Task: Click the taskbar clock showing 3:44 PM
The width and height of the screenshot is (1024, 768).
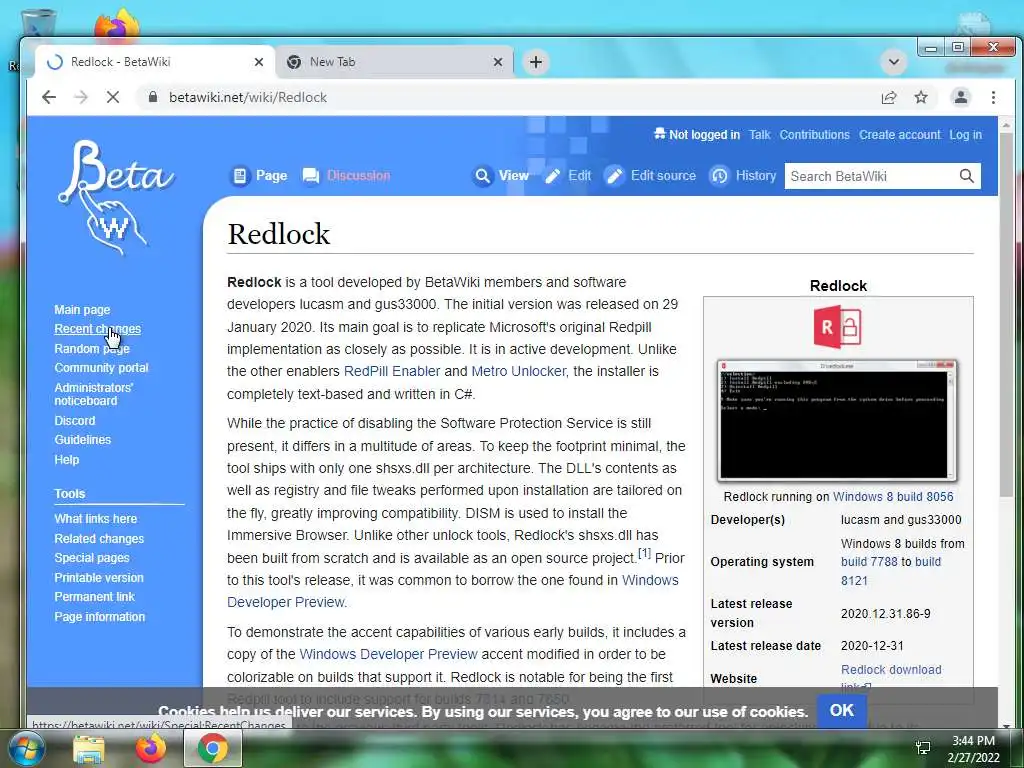Action: pyautogui.click(x=973, y=749)
